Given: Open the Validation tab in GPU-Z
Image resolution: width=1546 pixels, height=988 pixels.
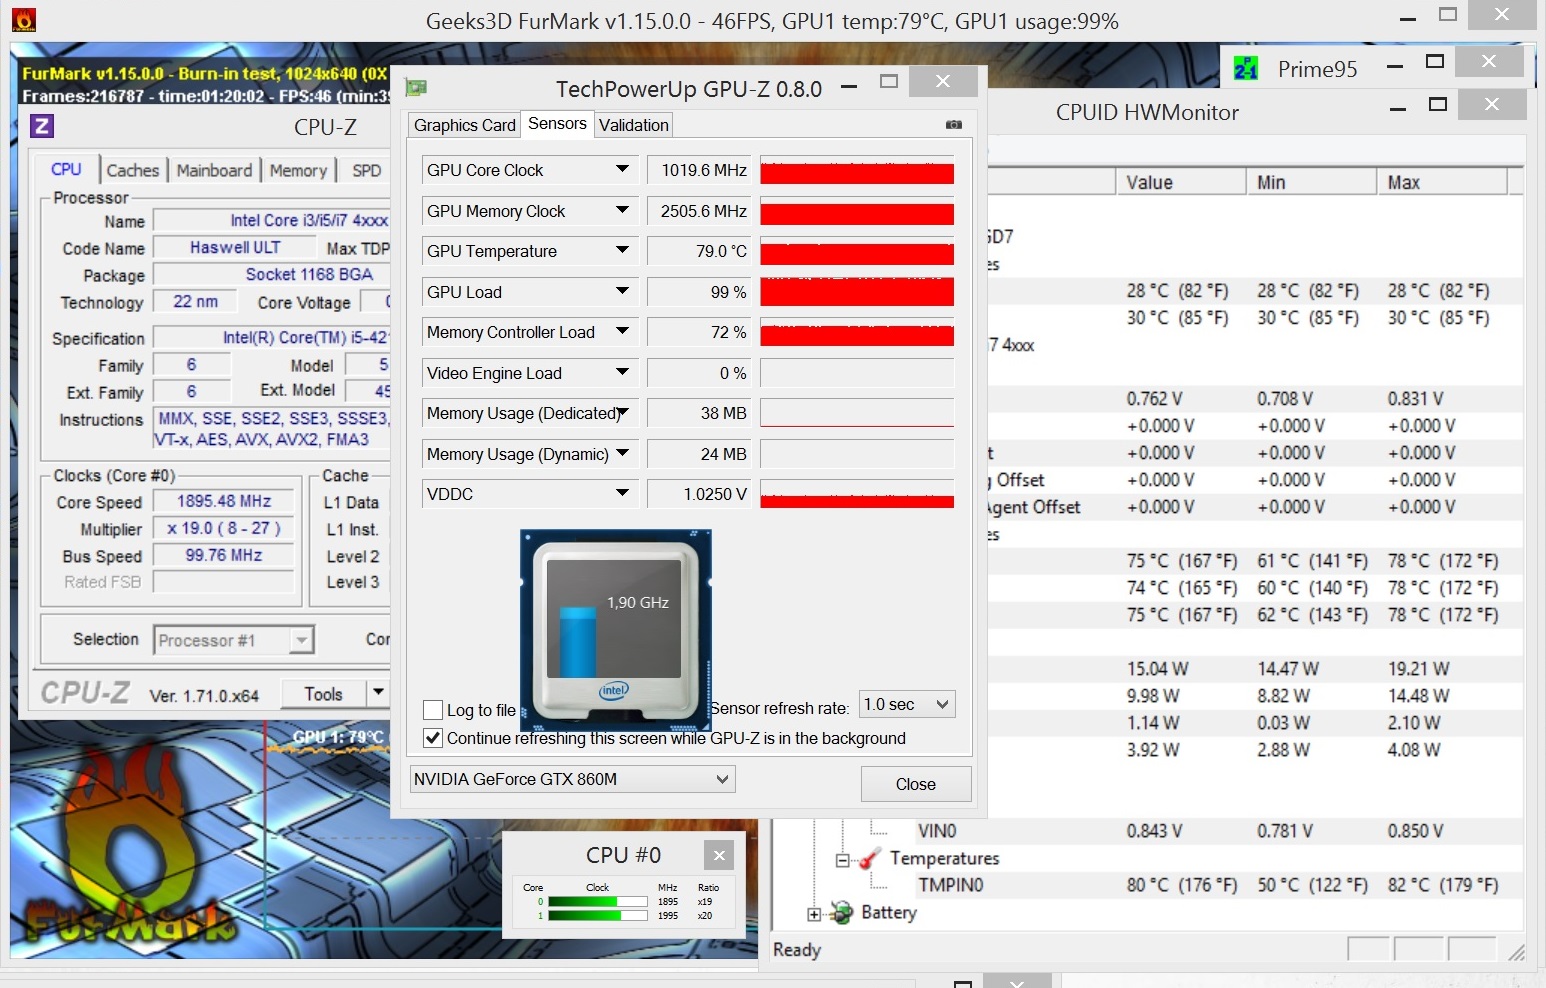Looking at the screenshot, I should click(x=634, y=125).
